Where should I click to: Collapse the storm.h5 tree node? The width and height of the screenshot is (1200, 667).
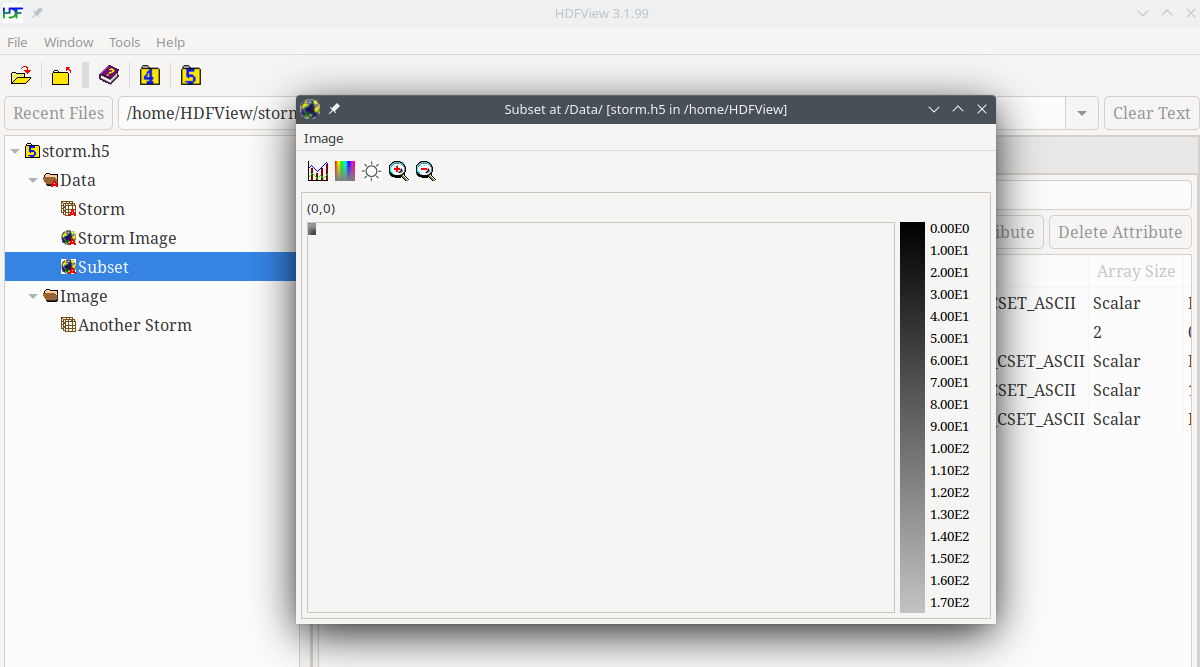coord(15,152)
